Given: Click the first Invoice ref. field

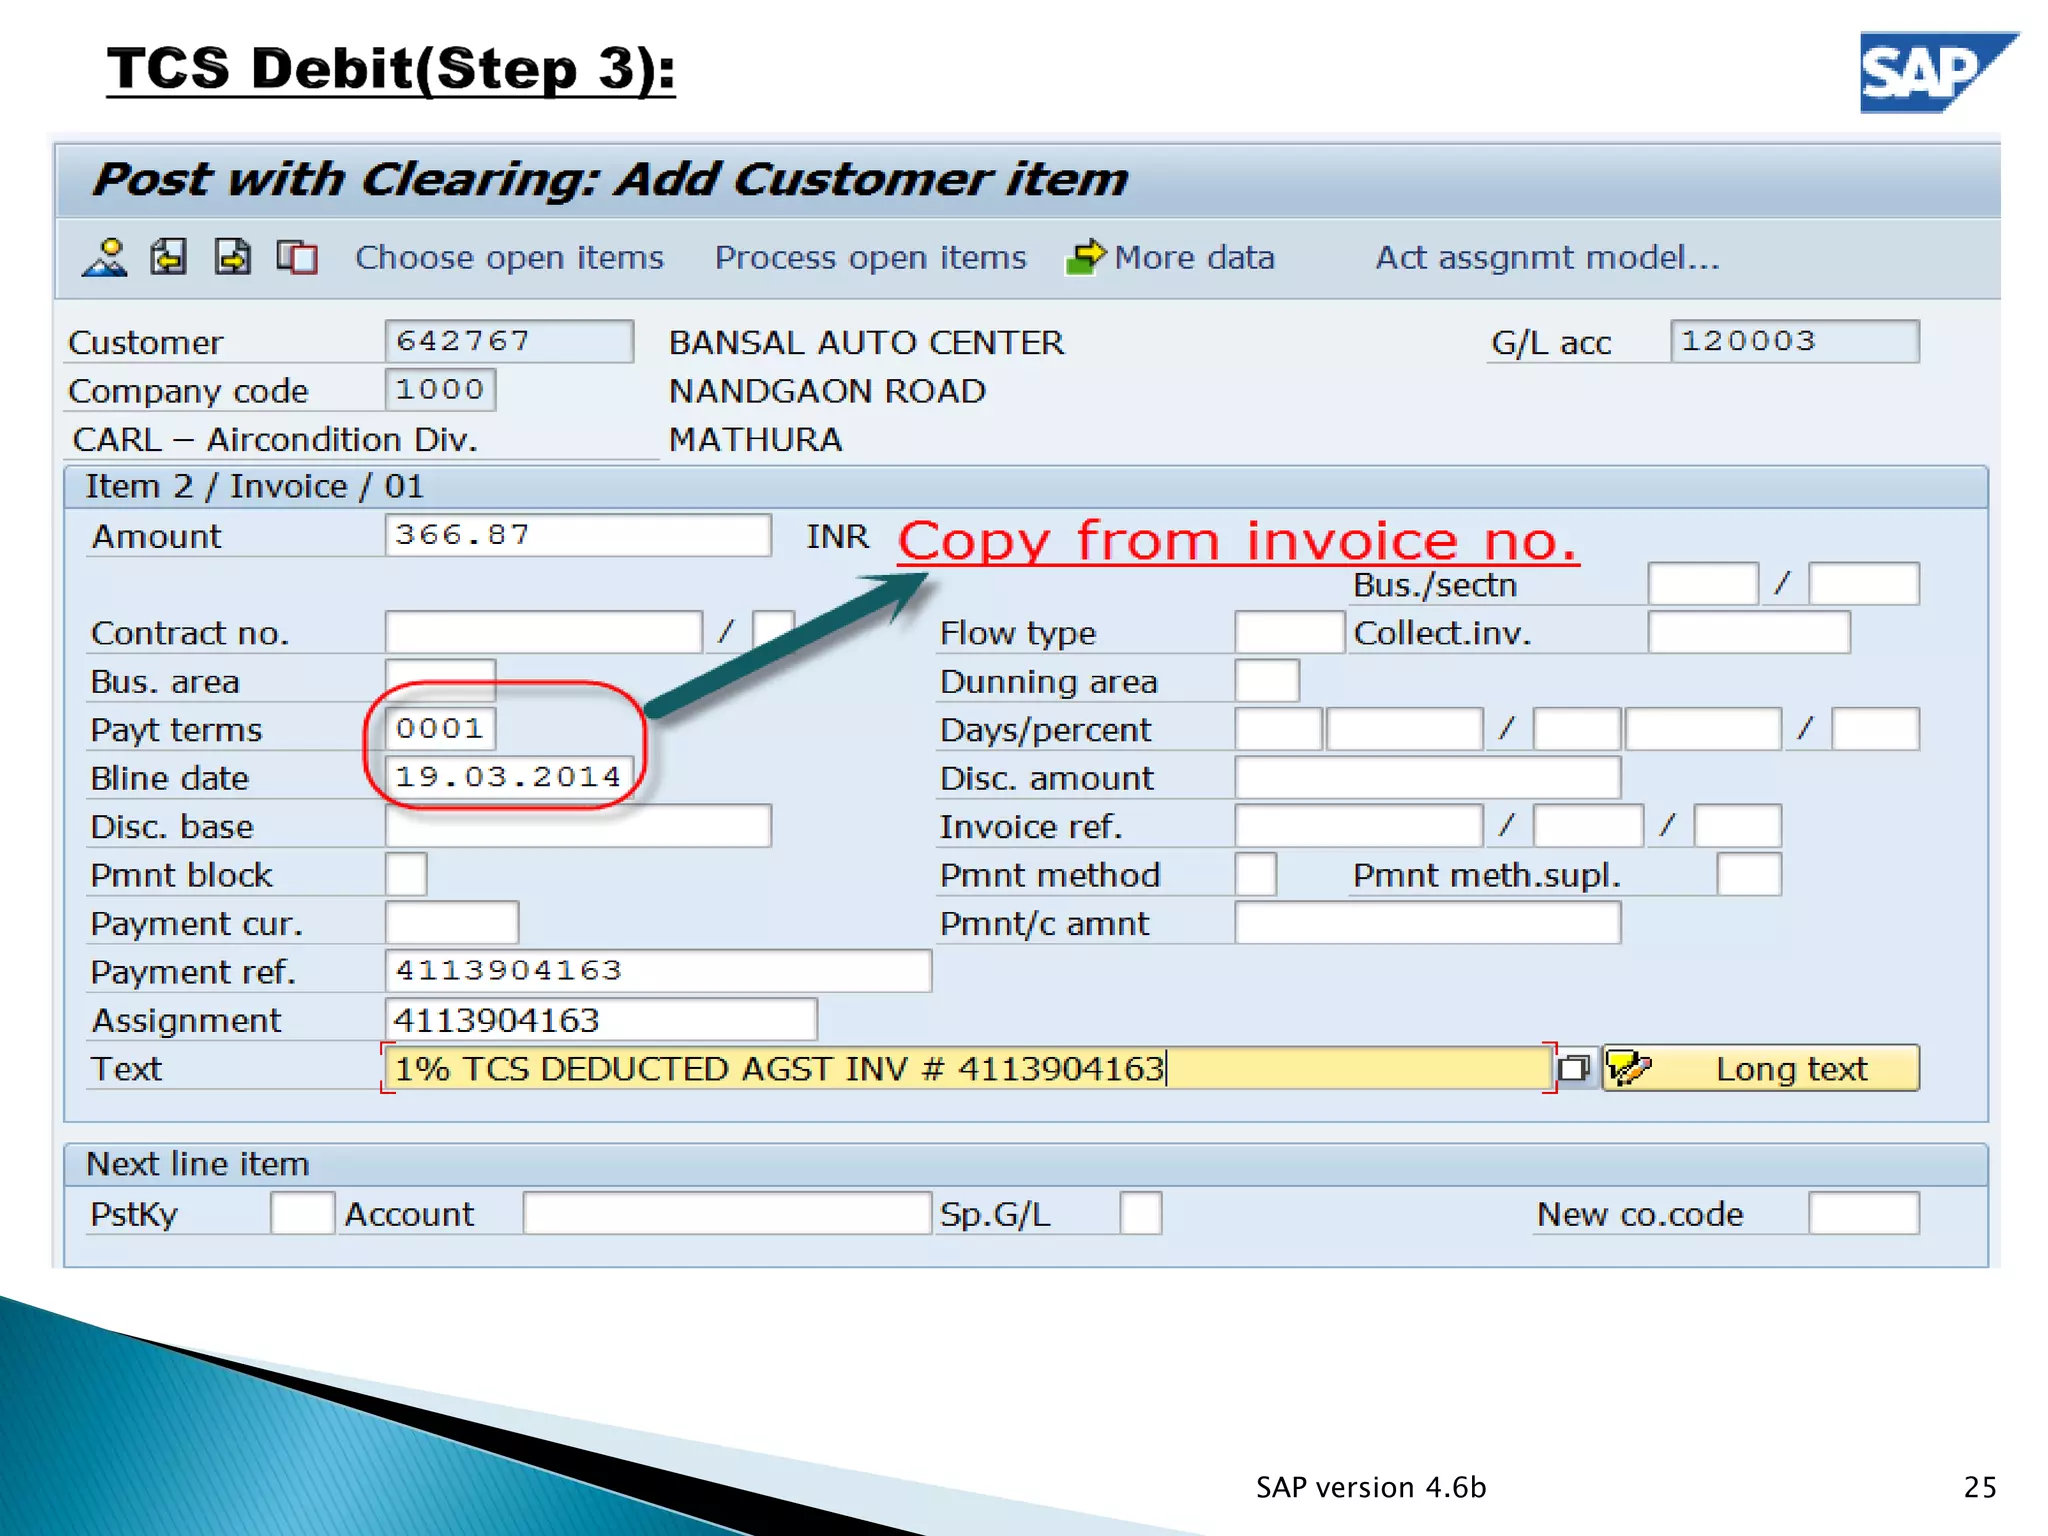Looking at the screenshot, I should click(1359, 826).
